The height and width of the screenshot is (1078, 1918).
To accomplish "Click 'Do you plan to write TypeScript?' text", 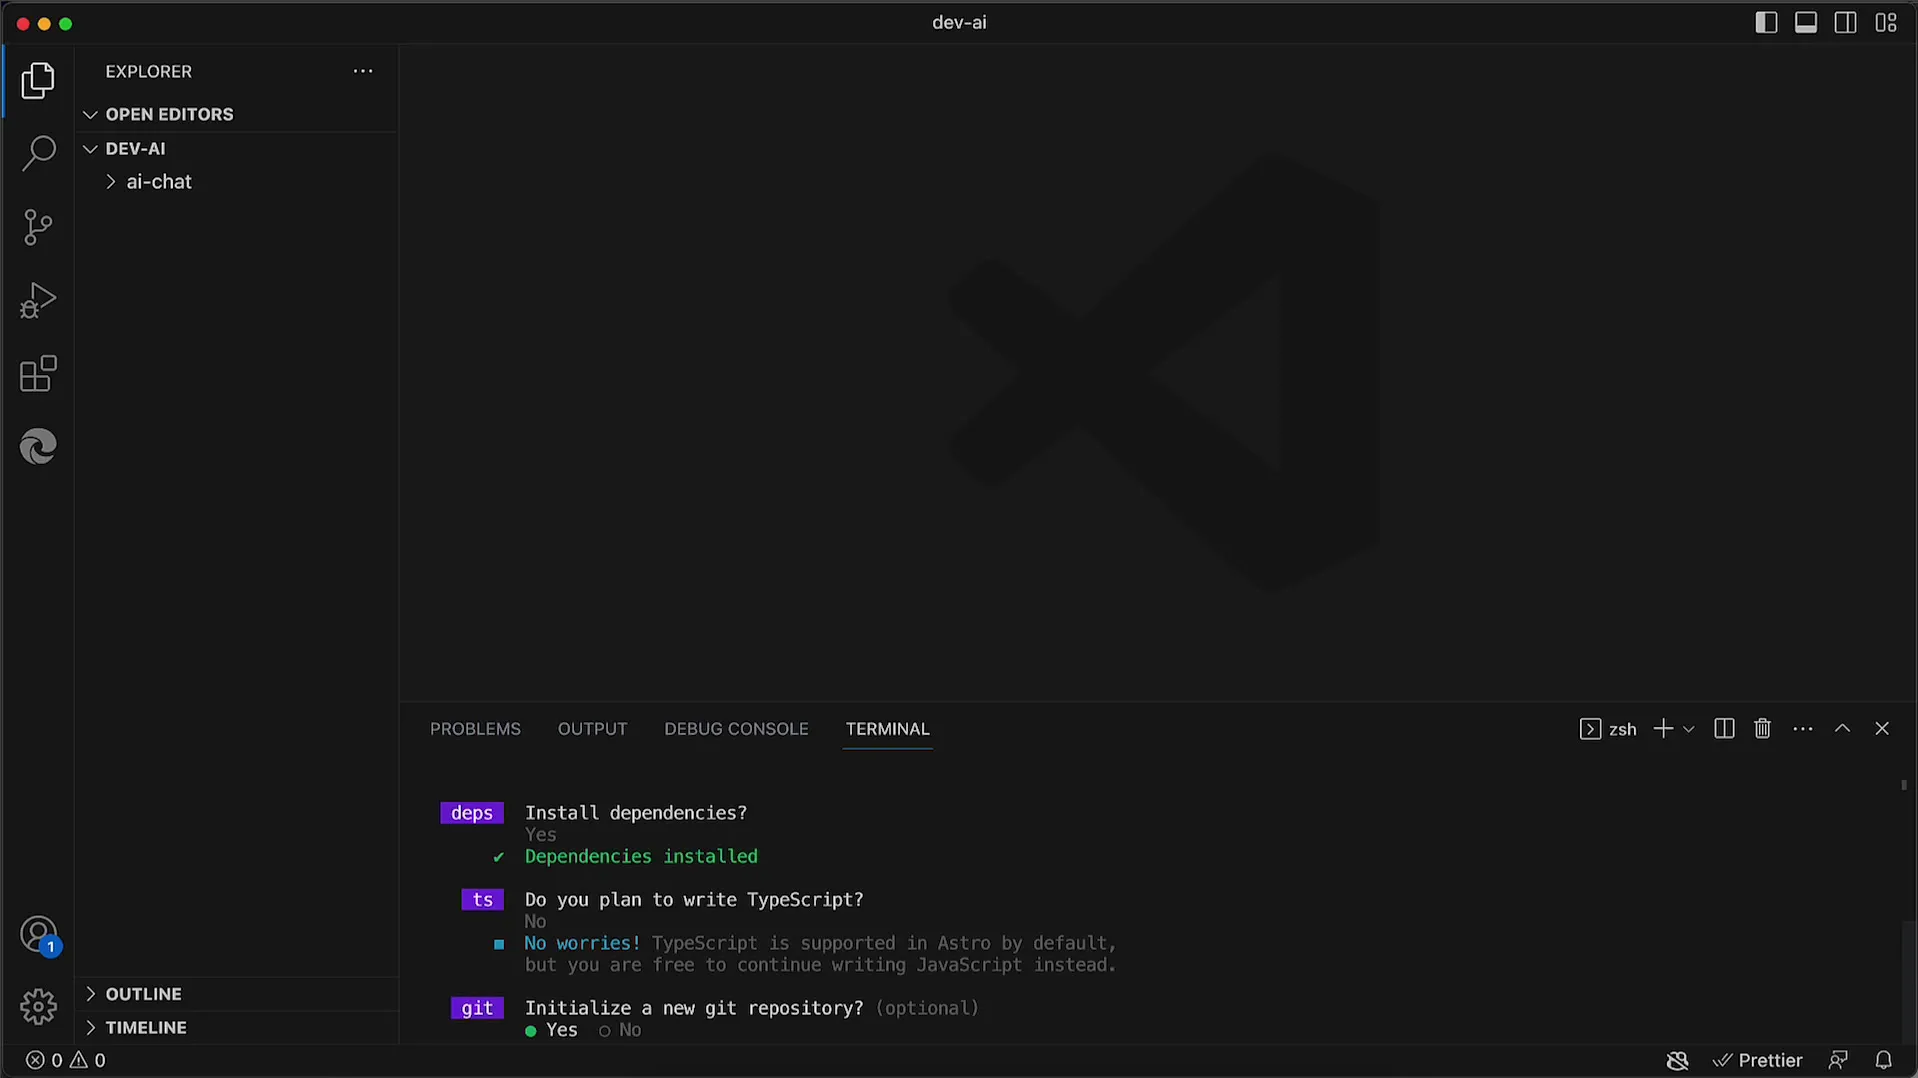I will click(694, 900).
